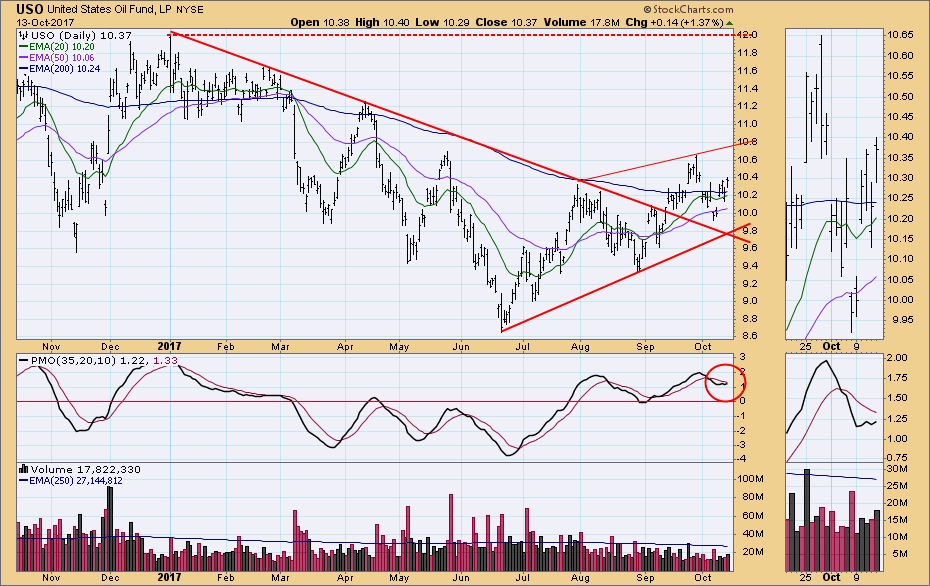
Task: Click the Mar label under the volume panel
Action: (x=280, y=577)
